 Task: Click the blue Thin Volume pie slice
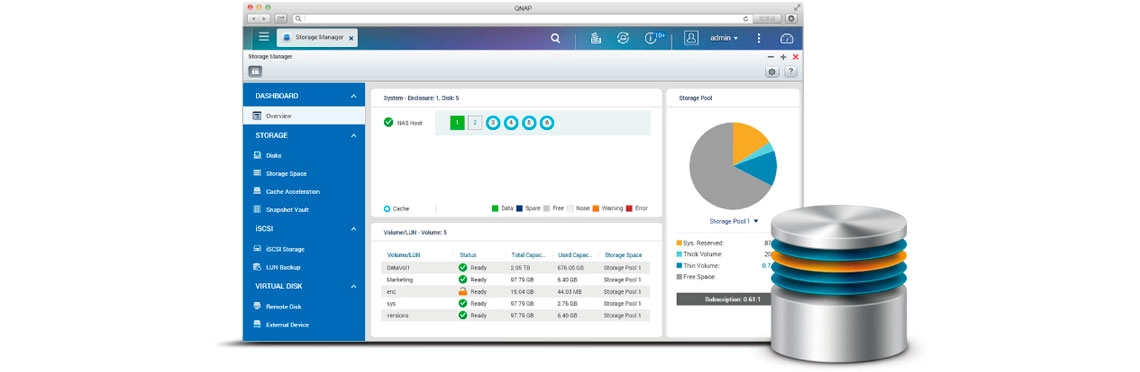tap(759, 167)
